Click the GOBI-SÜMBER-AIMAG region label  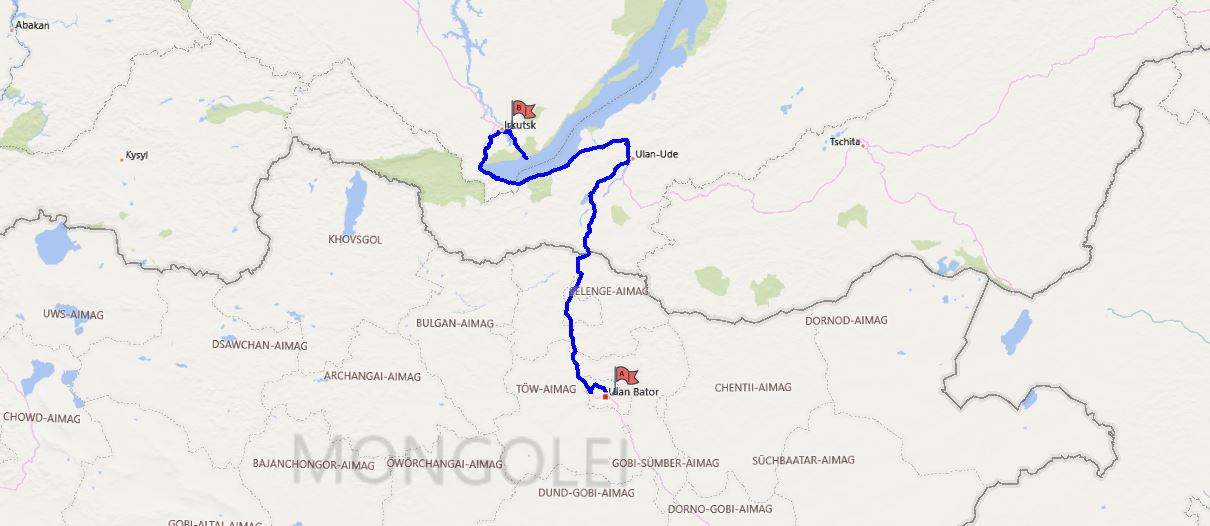(665, 463)
